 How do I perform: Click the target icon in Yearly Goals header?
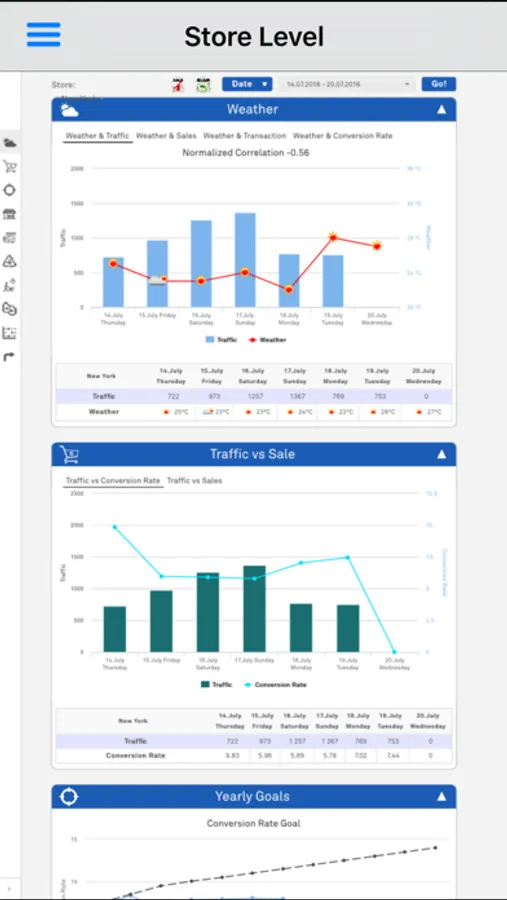(69, 797)
